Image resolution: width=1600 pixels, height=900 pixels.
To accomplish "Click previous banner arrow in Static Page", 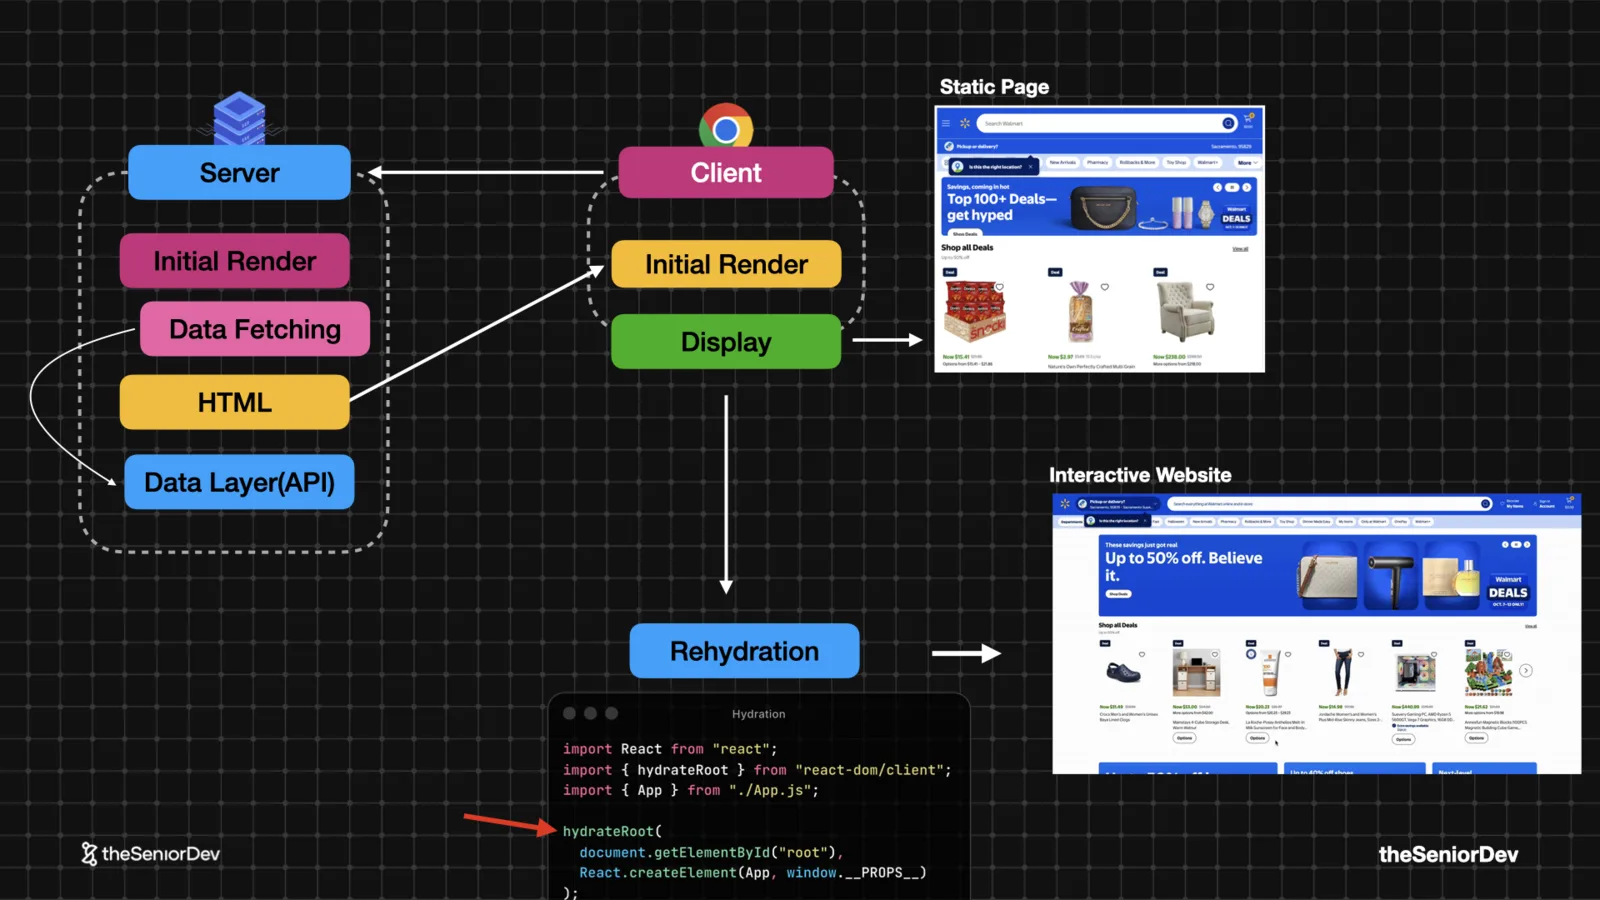I will [1217, 187].
